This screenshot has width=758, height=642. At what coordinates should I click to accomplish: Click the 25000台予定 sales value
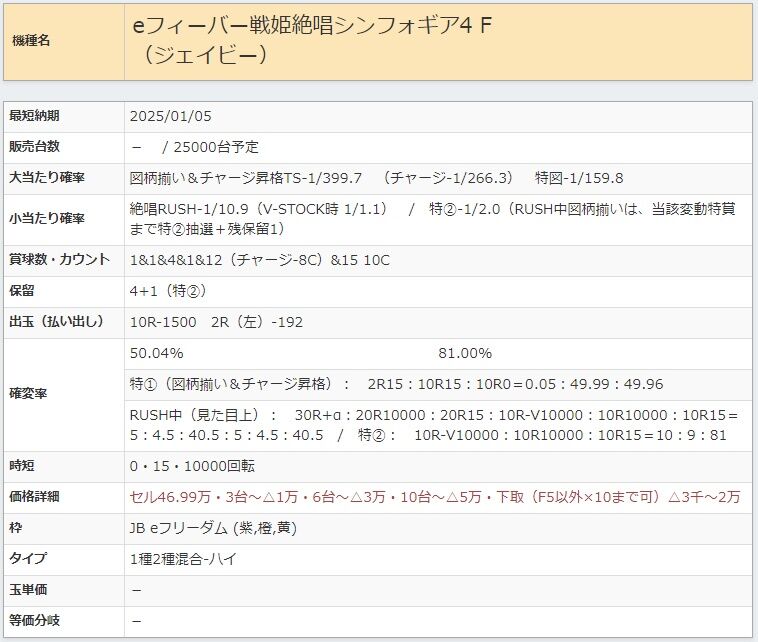[x=216, y=147]
